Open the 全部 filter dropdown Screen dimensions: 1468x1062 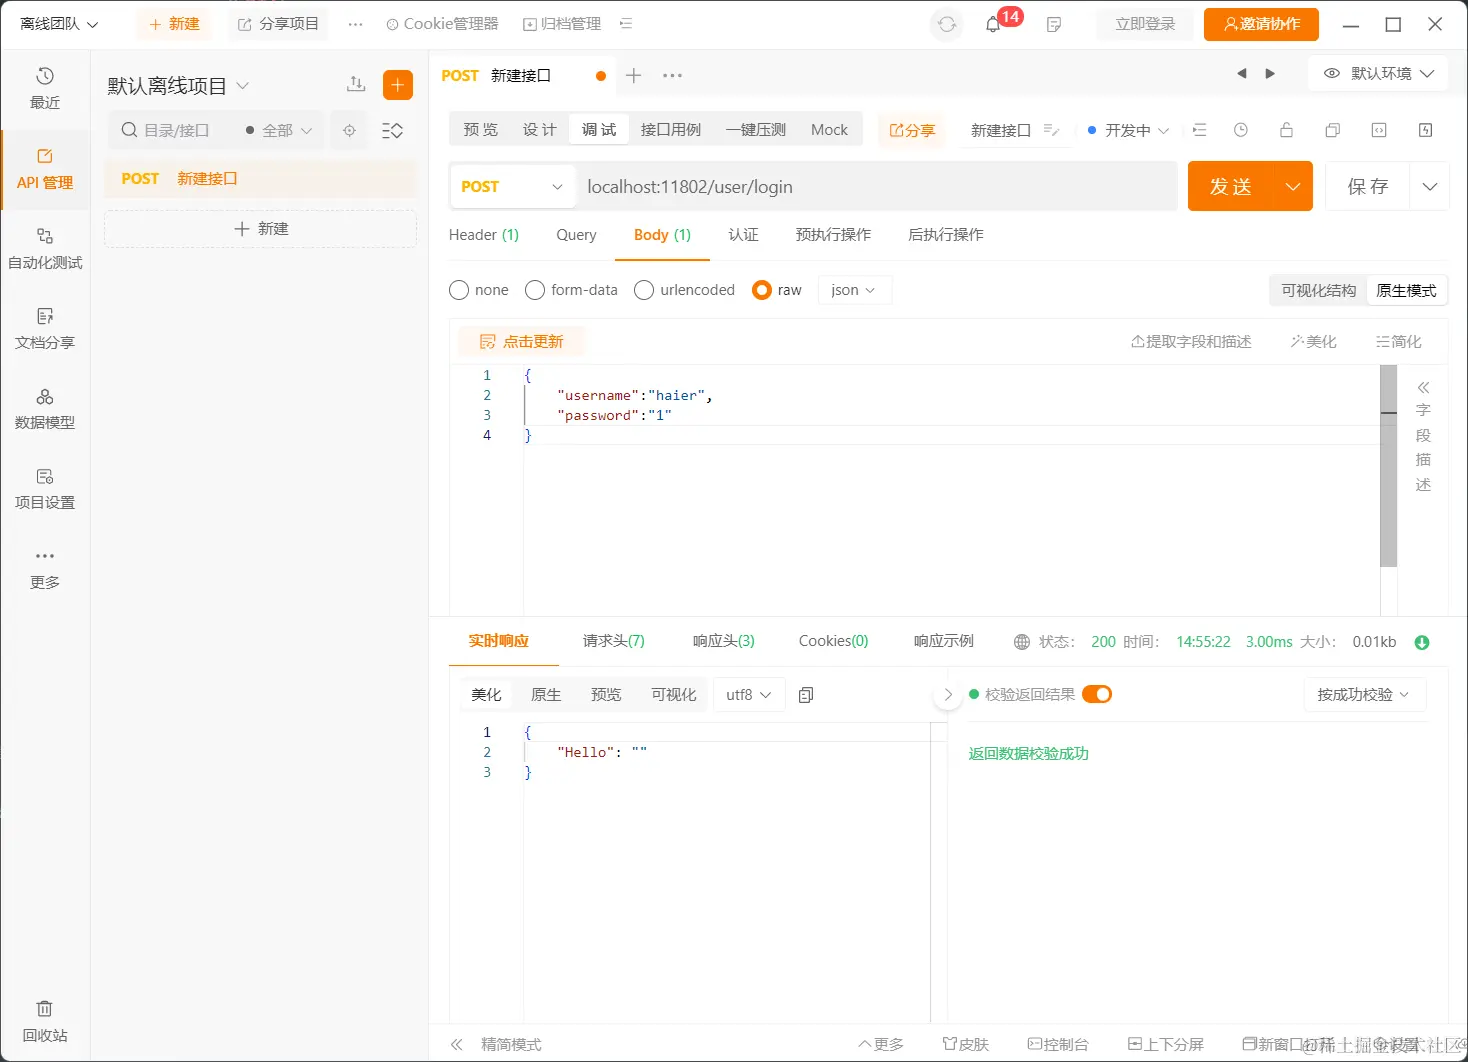pyautogui.click(x=279, y=130)
